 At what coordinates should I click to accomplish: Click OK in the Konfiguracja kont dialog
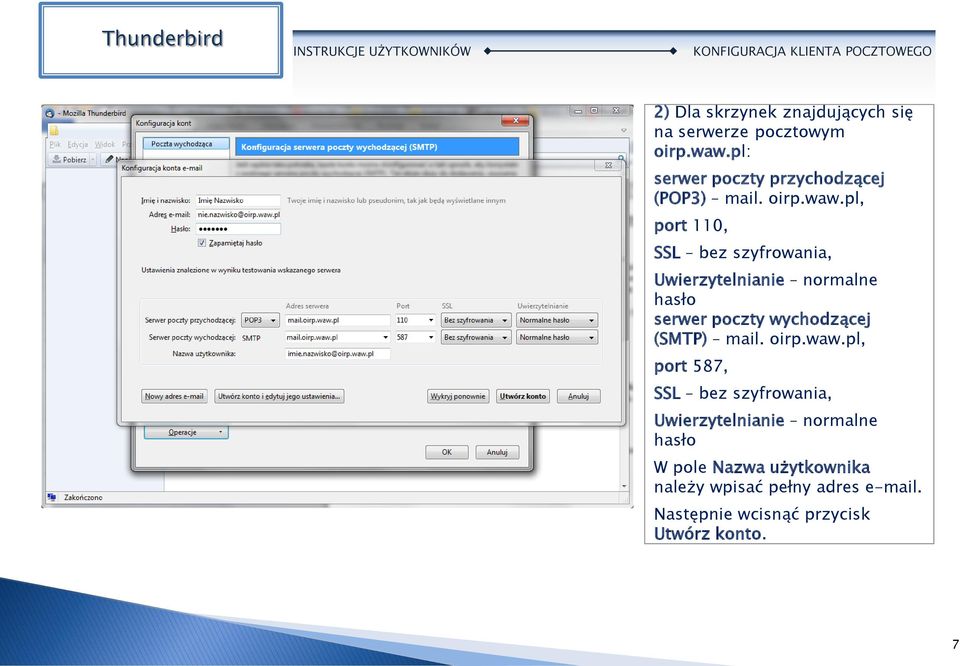click(x=447, y=452)
